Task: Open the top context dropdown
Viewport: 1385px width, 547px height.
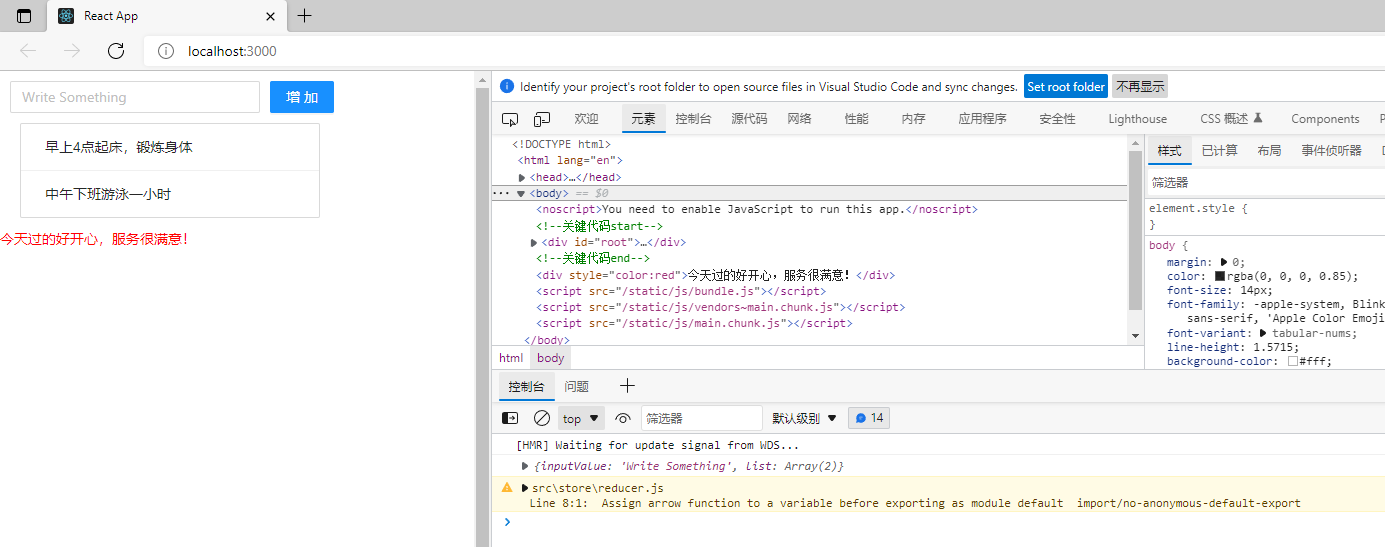Action: point(581,418)
